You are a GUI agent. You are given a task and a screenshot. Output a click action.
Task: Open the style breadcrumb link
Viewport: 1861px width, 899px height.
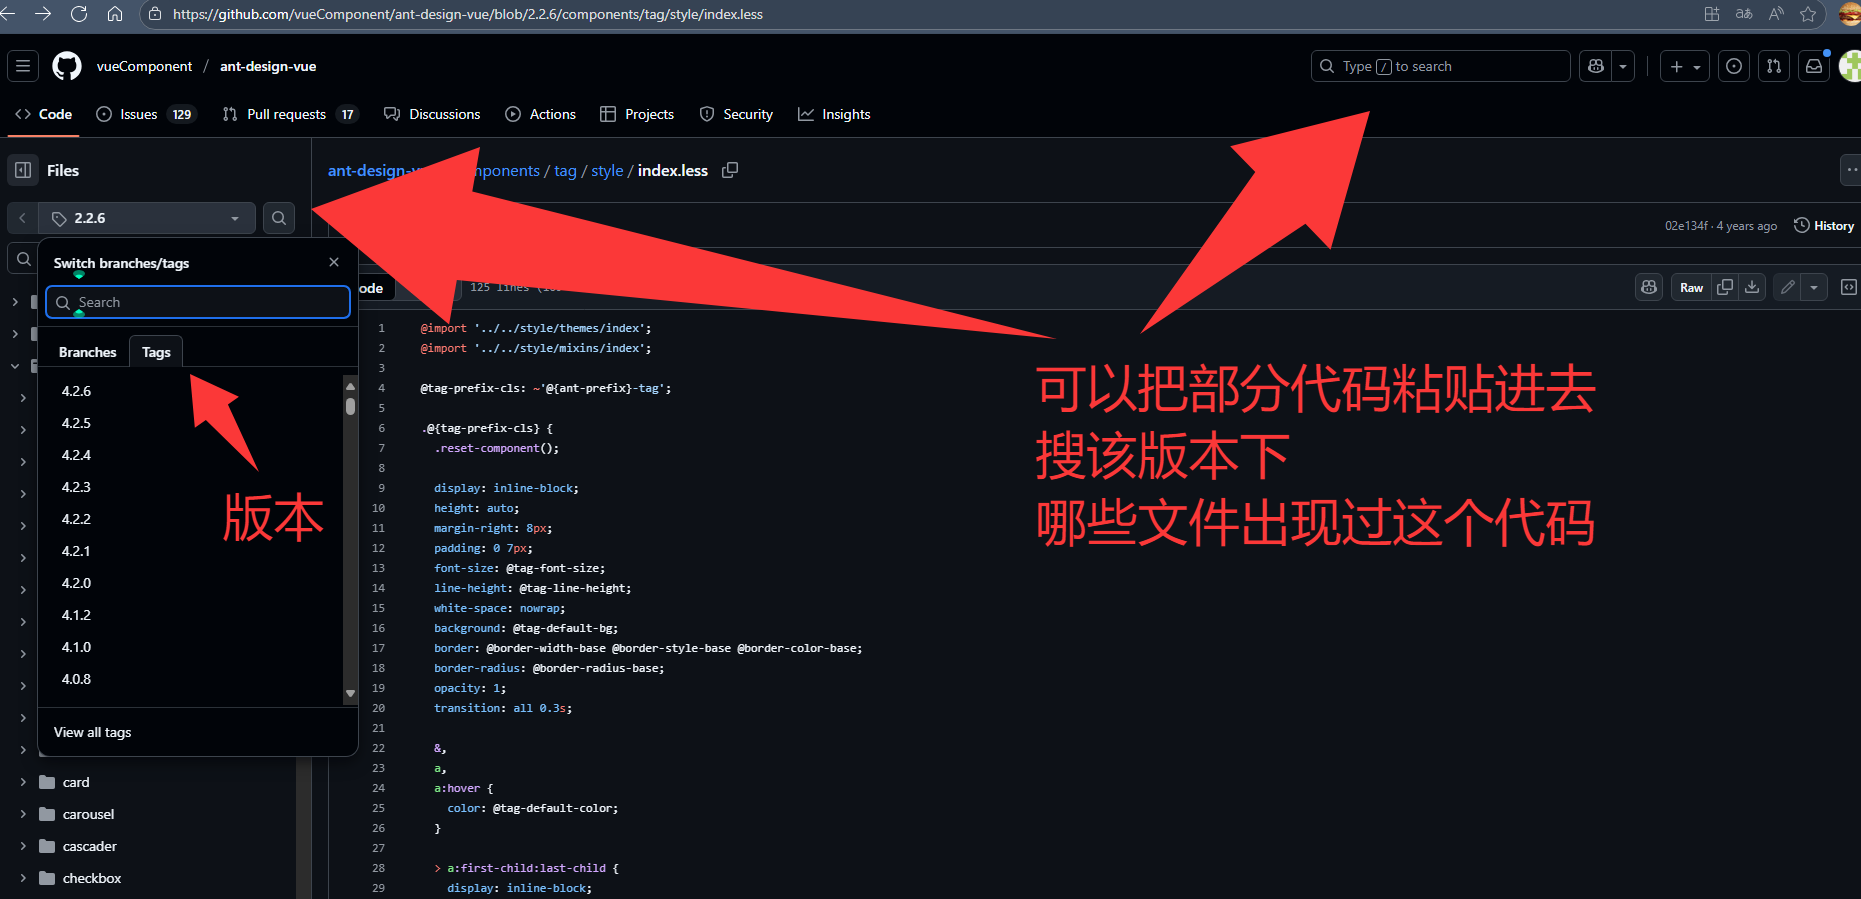607,171
